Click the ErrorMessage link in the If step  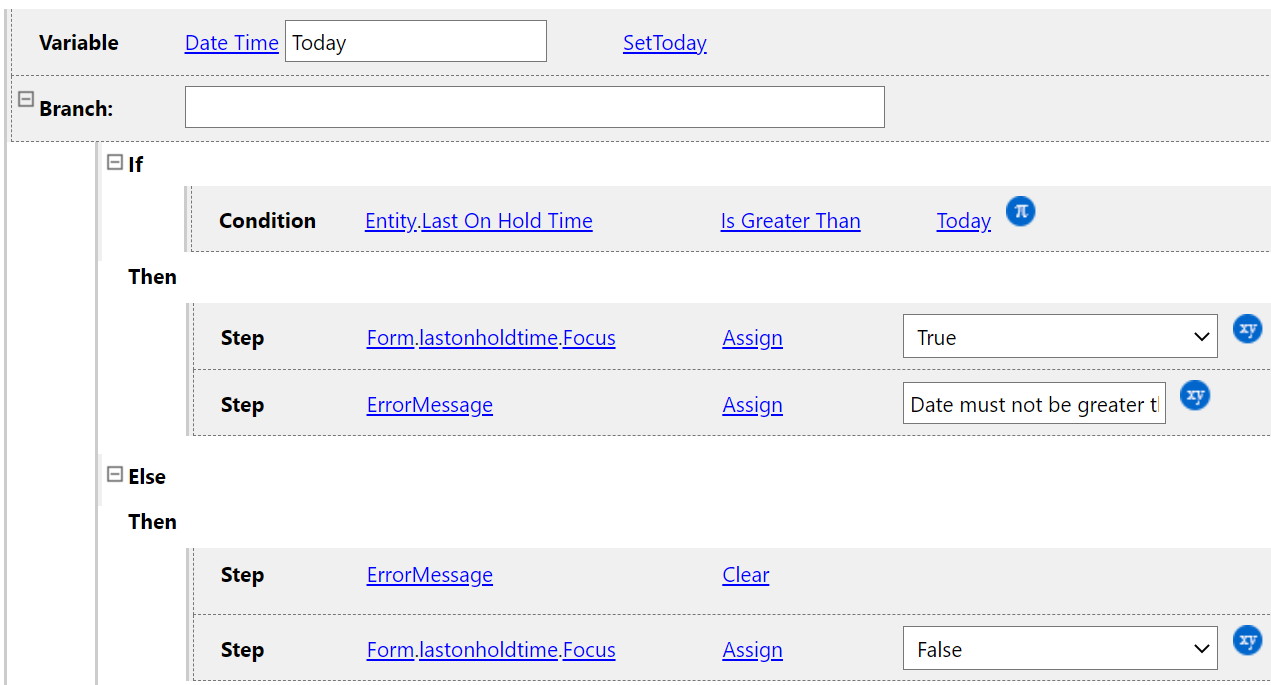tap(429, 405)
